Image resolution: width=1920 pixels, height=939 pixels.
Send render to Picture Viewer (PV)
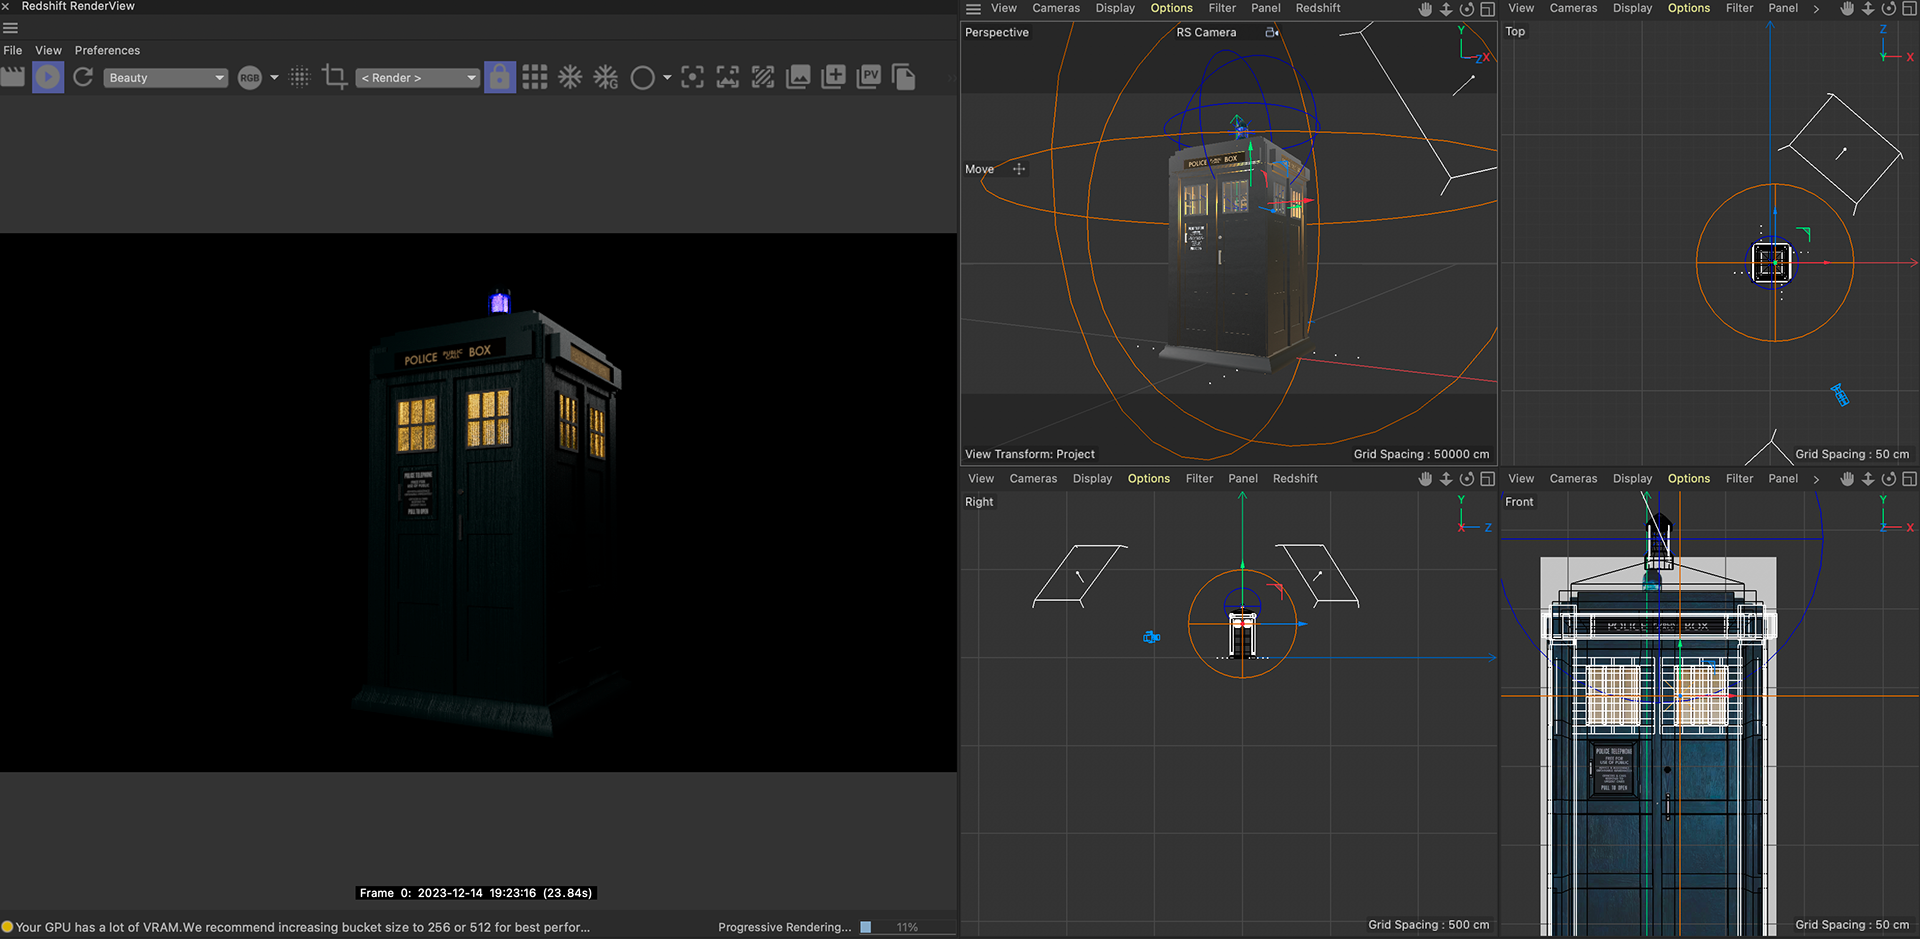[x=869, y=77]
